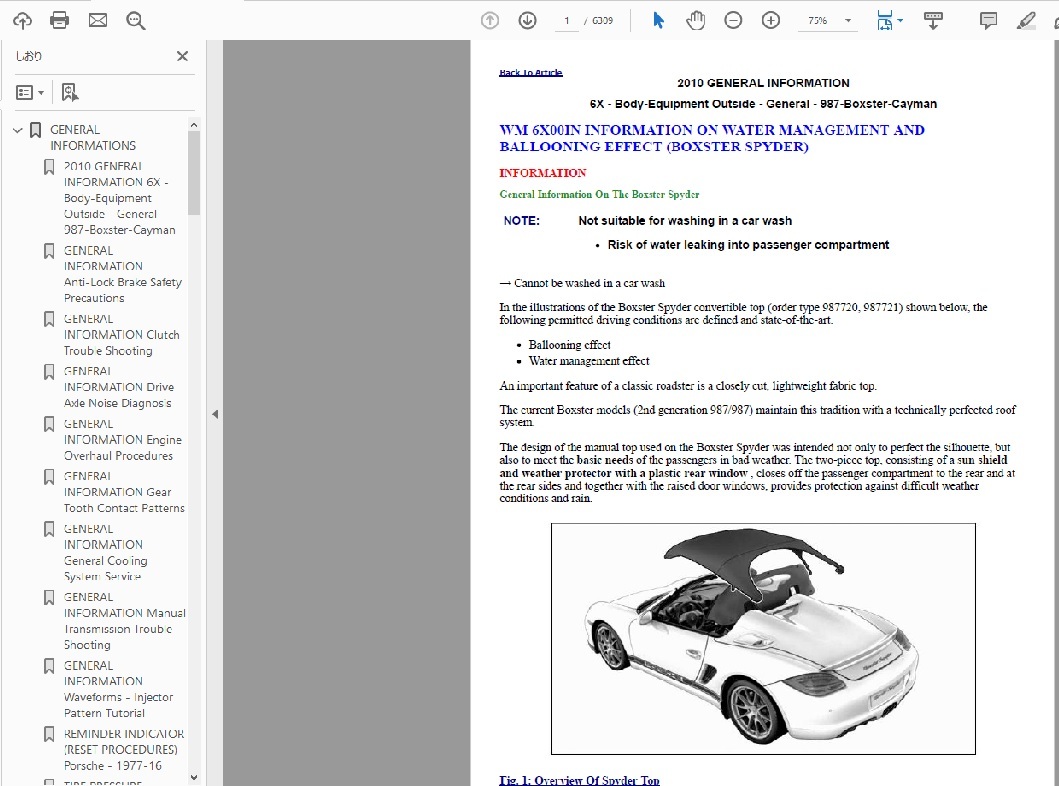Click the page number input field
Screen dimensions: 1059x786
567,21
